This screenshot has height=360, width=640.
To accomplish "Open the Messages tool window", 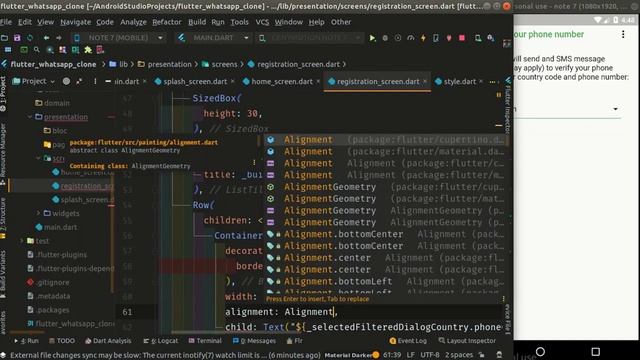I will pos(254,341).
